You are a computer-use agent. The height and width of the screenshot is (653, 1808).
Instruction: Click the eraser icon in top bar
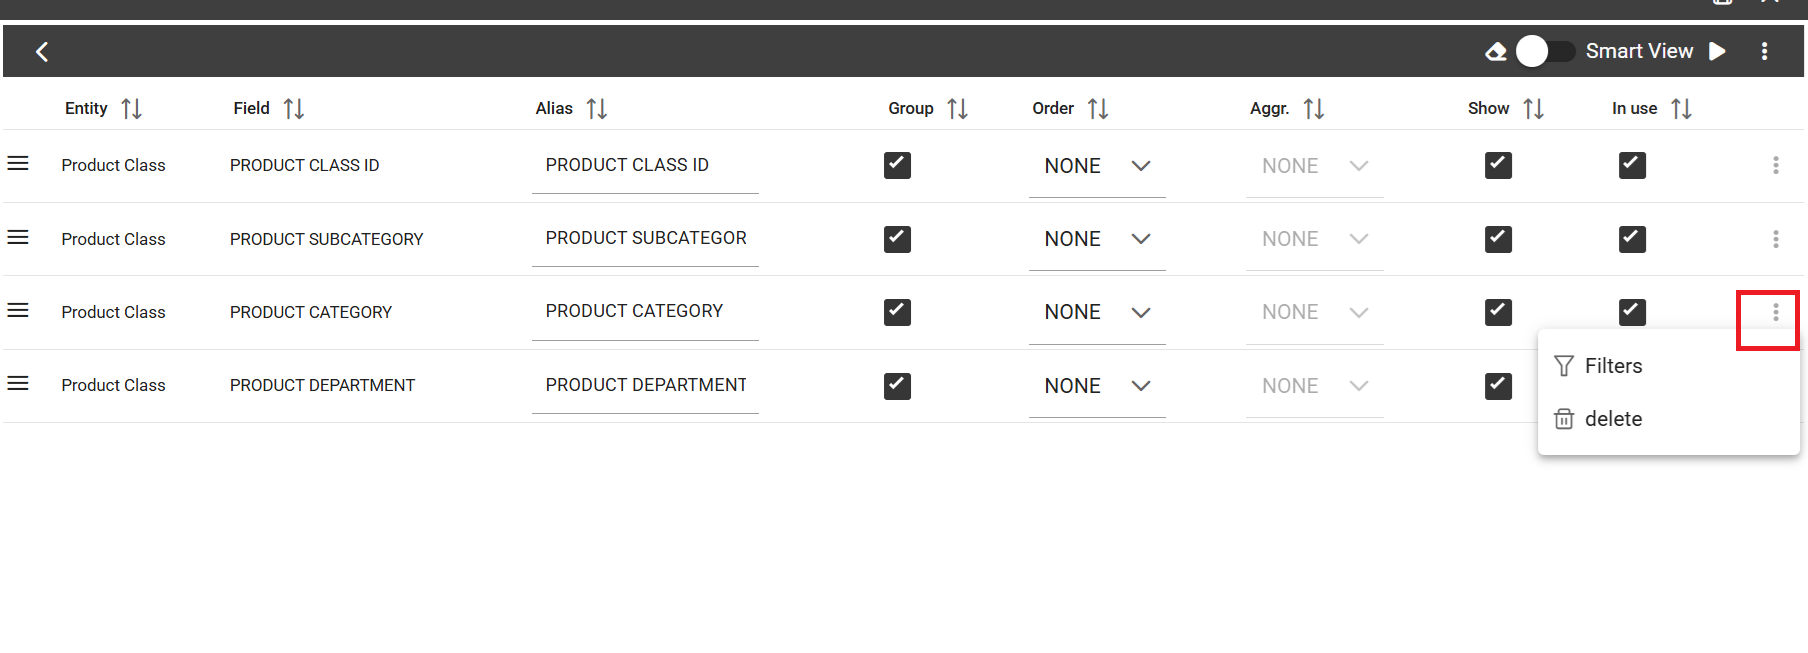(1496, 52)
